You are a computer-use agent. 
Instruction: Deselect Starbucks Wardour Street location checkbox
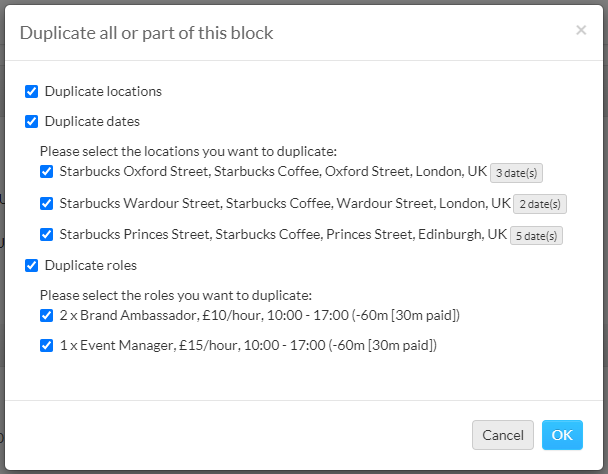(x=47, y=203)
